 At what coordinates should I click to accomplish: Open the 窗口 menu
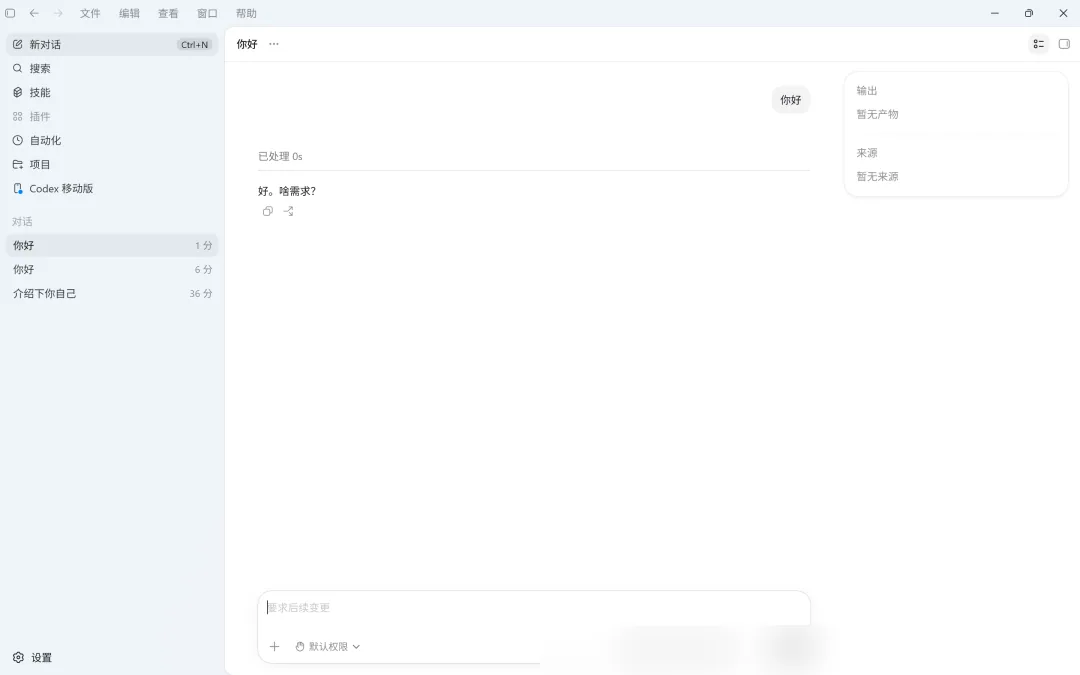207,13
